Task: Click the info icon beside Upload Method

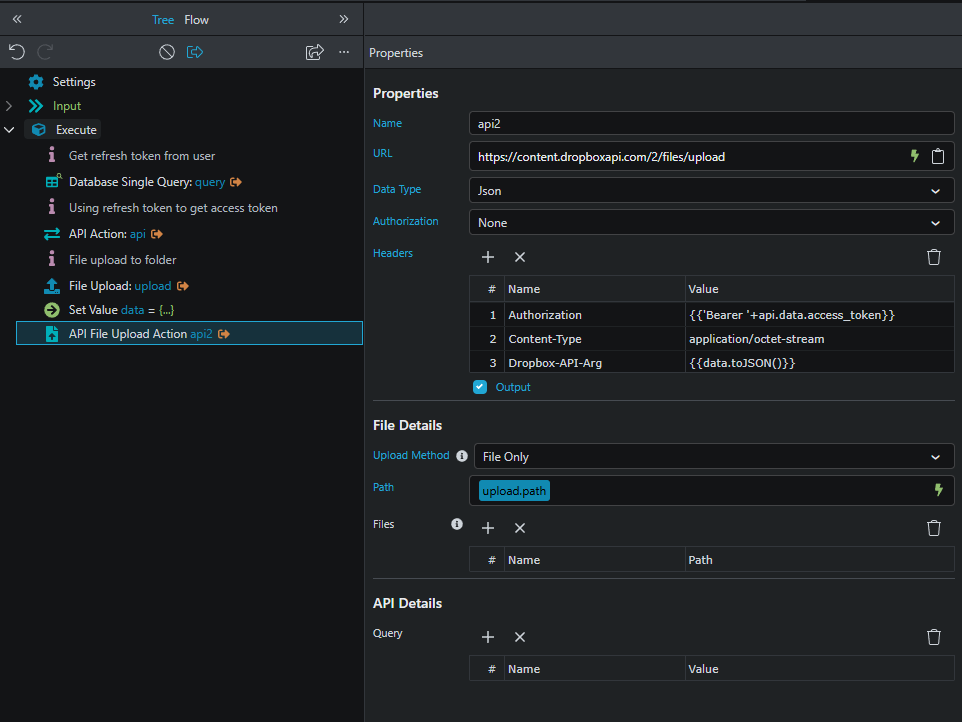Action: 462,456
